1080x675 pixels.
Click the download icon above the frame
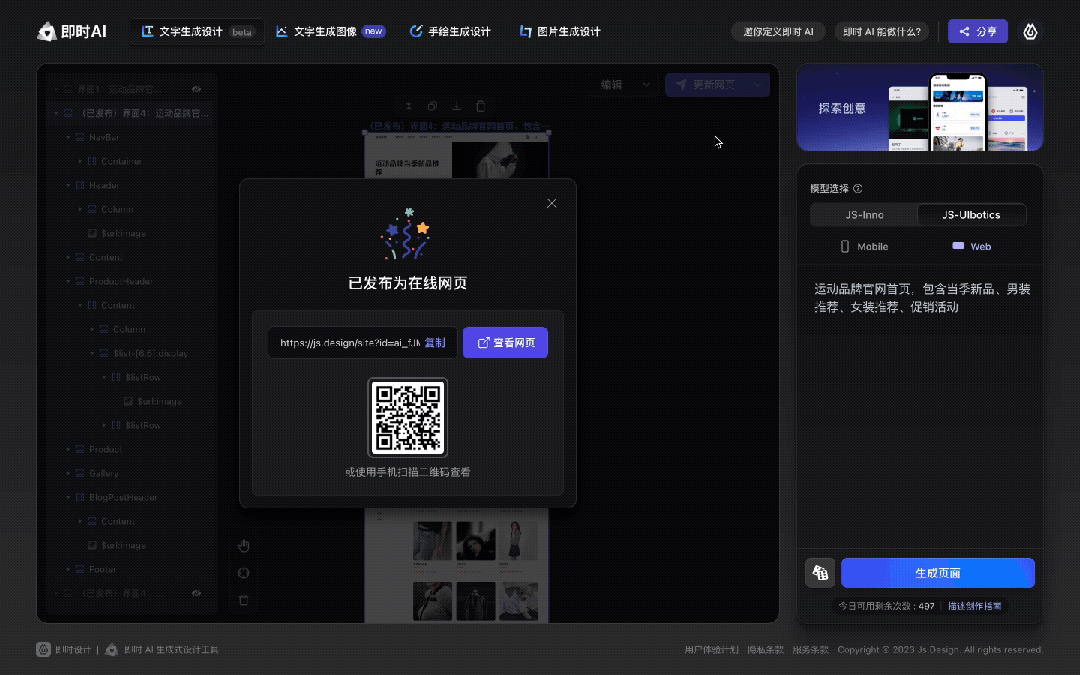pos(456,106)
